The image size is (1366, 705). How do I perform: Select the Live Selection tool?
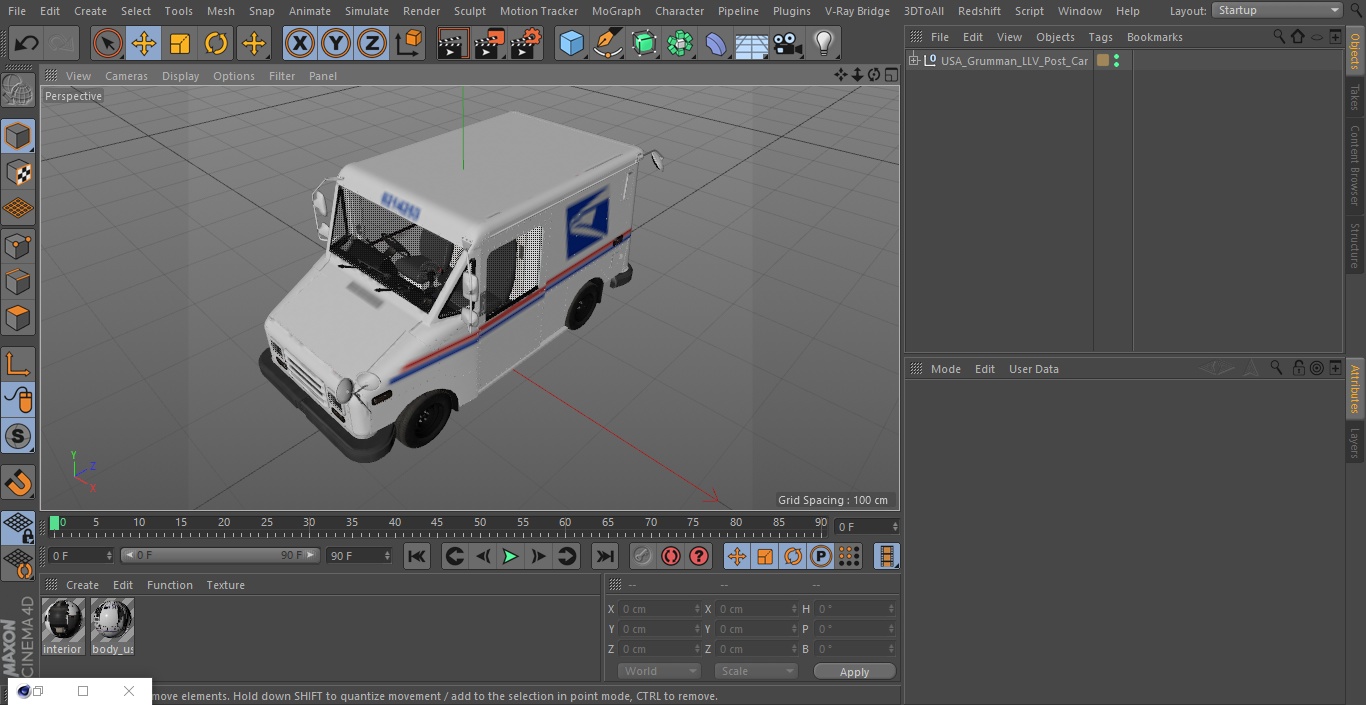coord(108,43)
